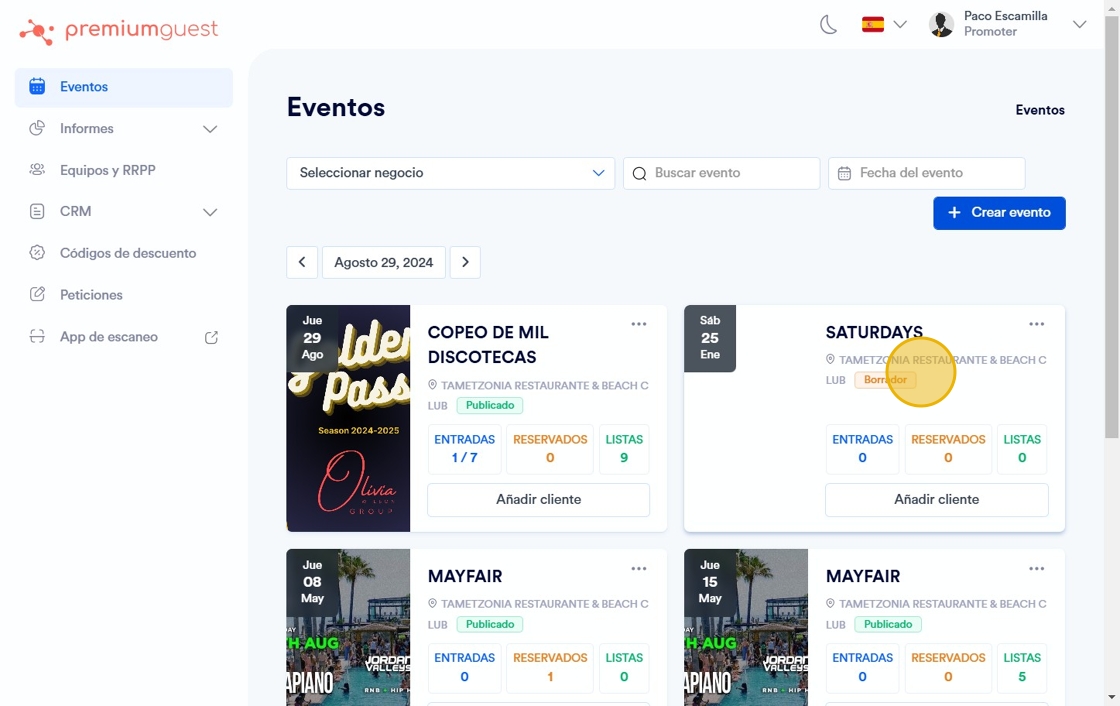
Task: Click the Eventos calendar sidebar icon
Action: (x=37, y=86)
